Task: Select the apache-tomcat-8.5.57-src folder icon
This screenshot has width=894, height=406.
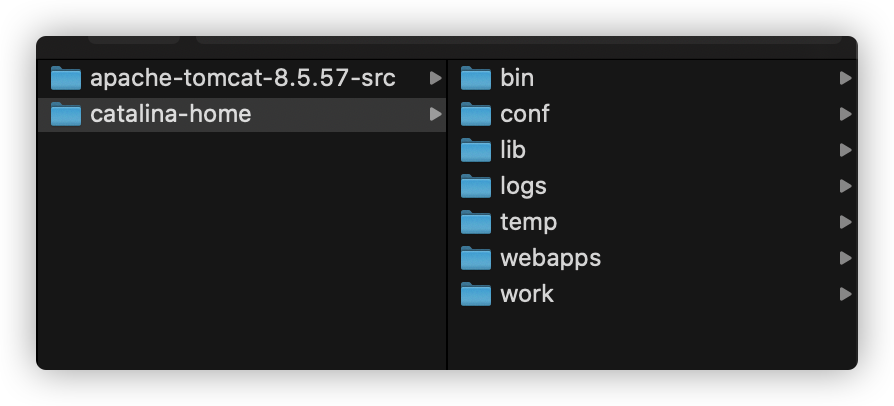Action: (x=66, y=78)
